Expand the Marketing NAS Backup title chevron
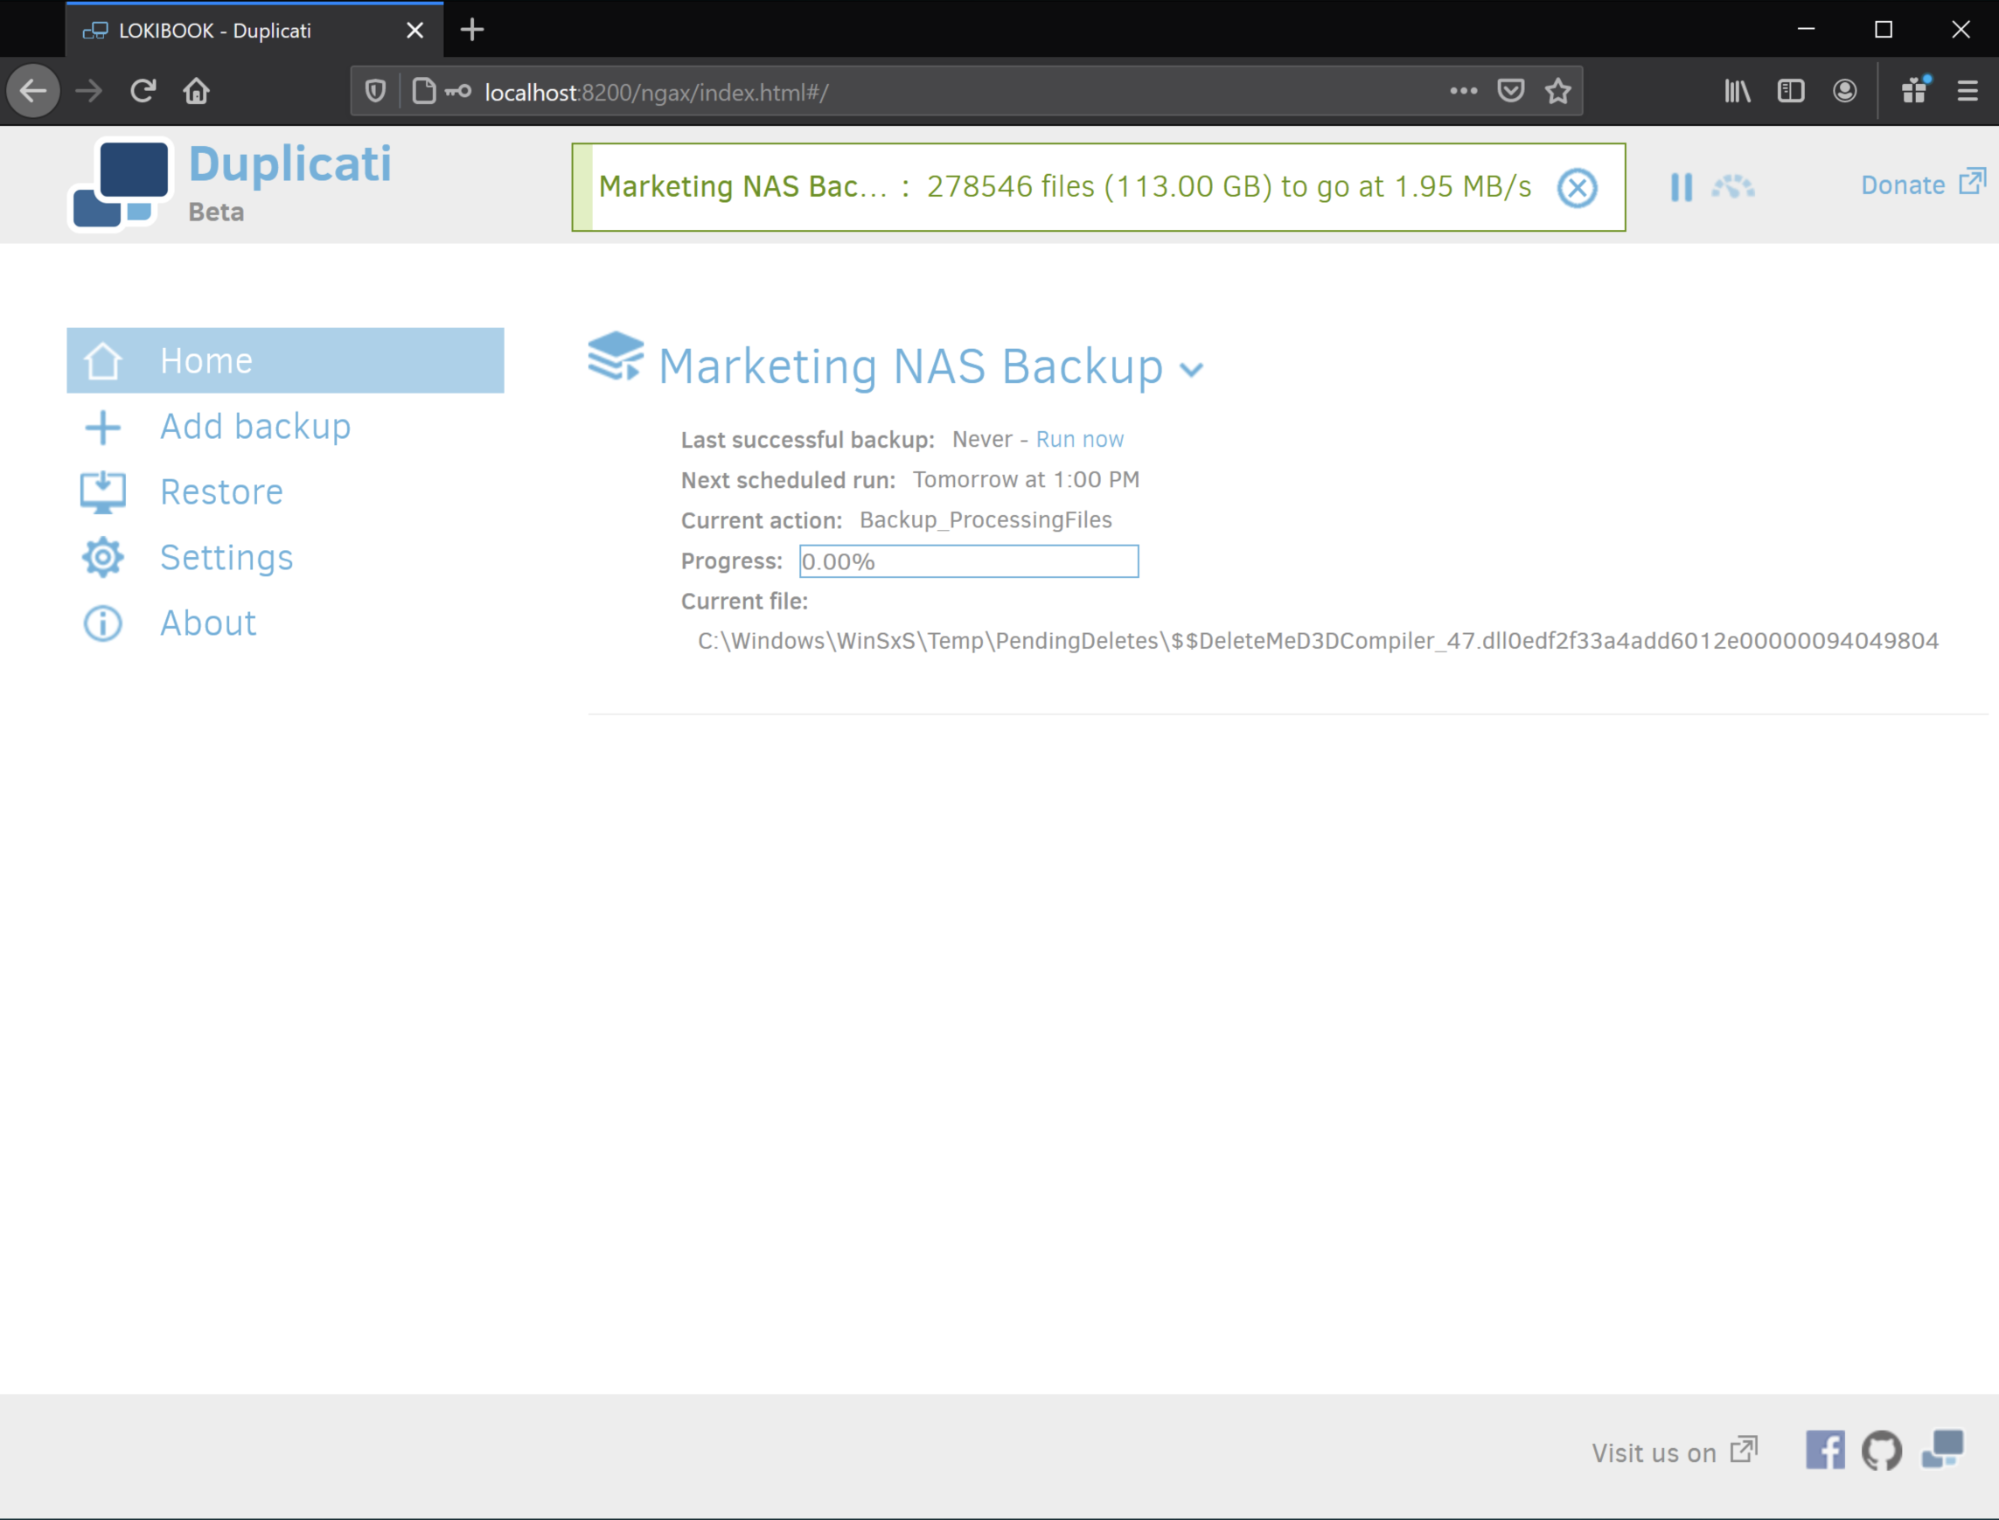Viewport: 1999px width, 1520px height. (1193, 369)
